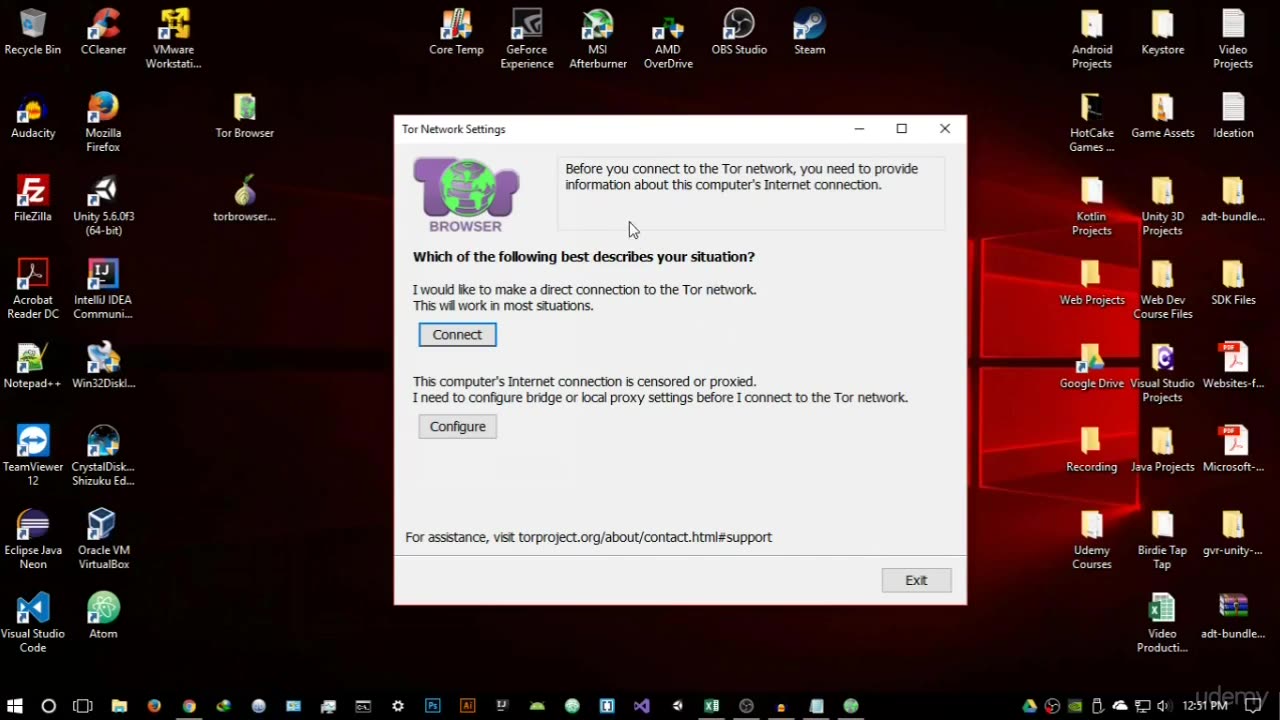This screenshot has width=1280, height=720.
Task: Select the gvr-unity folder on desktop
Action: [x=1233, y=532]
